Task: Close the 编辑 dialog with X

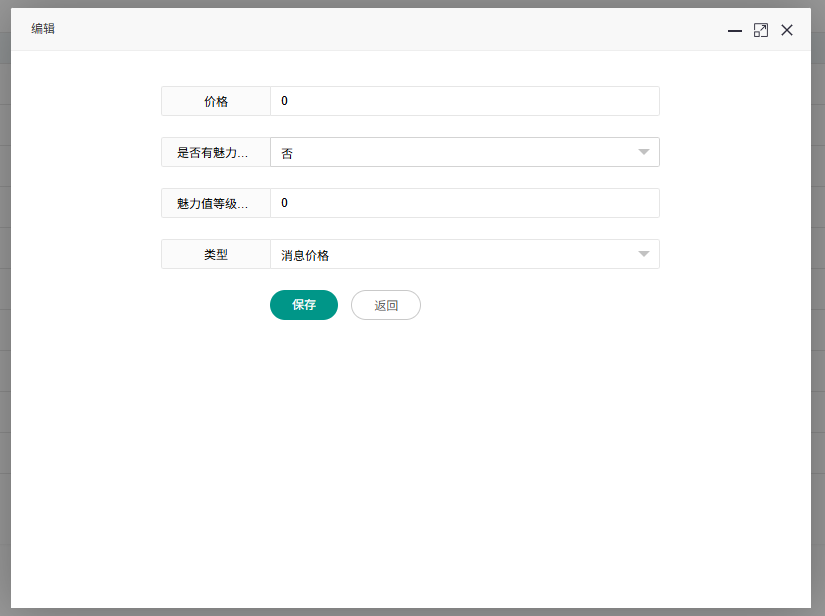Action: pos(787,30)
